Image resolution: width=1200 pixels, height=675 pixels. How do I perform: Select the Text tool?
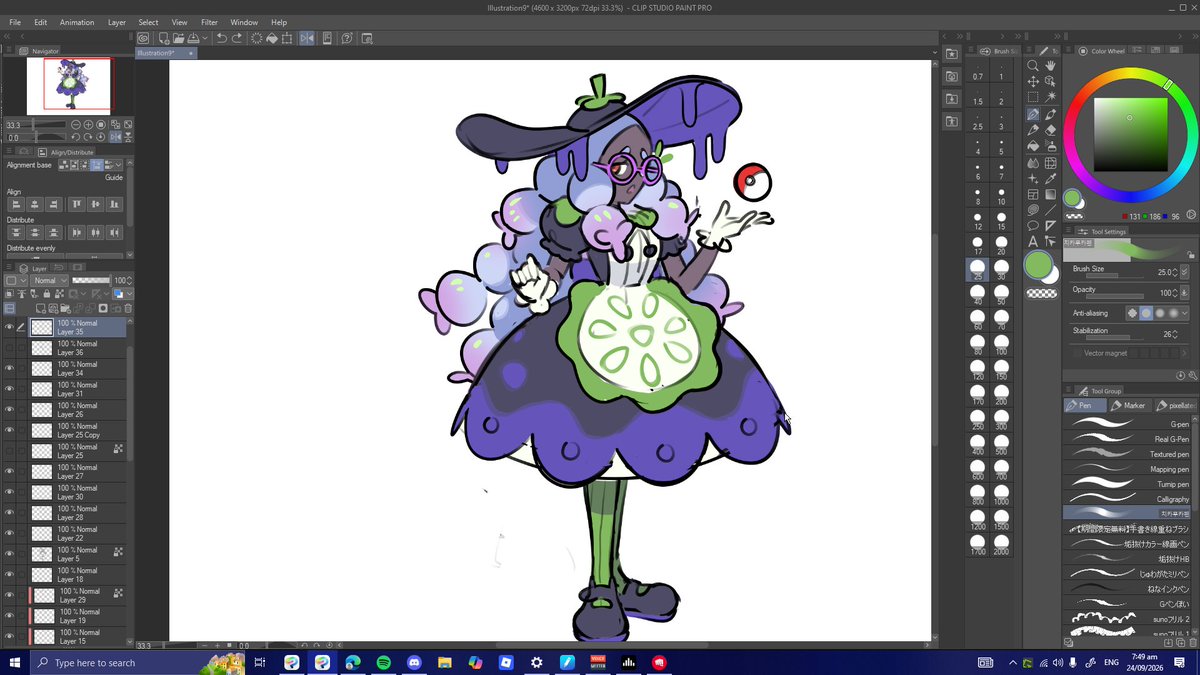[x=1033, y=241]
